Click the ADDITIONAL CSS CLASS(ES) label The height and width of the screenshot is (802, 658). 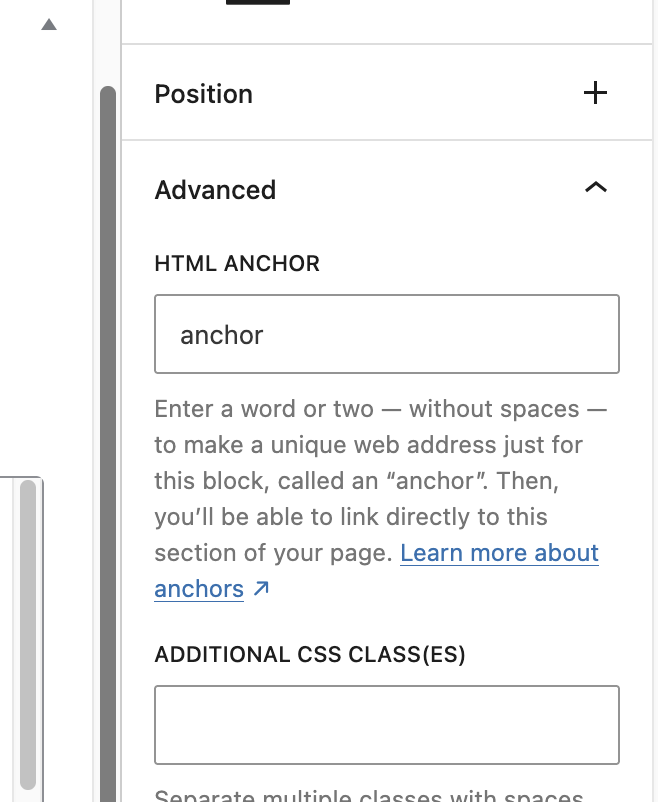click(x=310, y=655)
